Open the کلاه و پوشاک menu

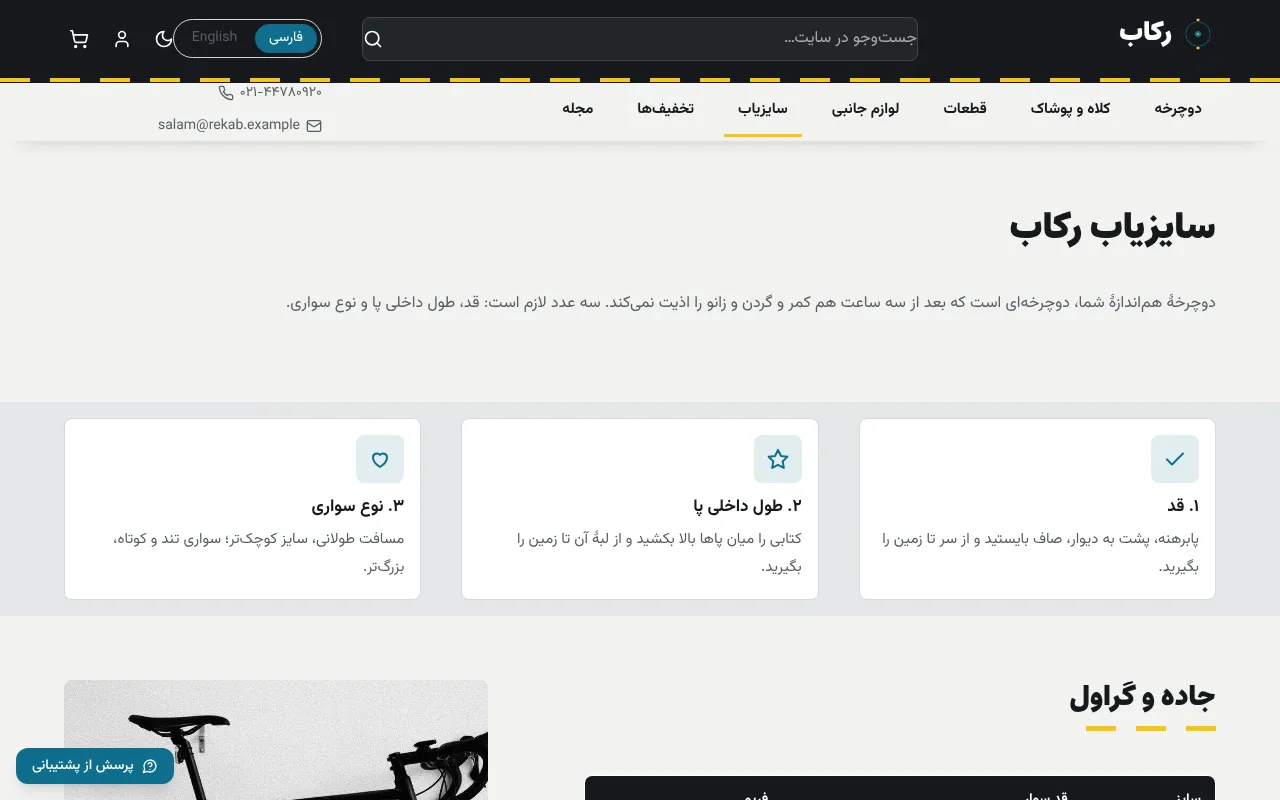pos(1071,109)
